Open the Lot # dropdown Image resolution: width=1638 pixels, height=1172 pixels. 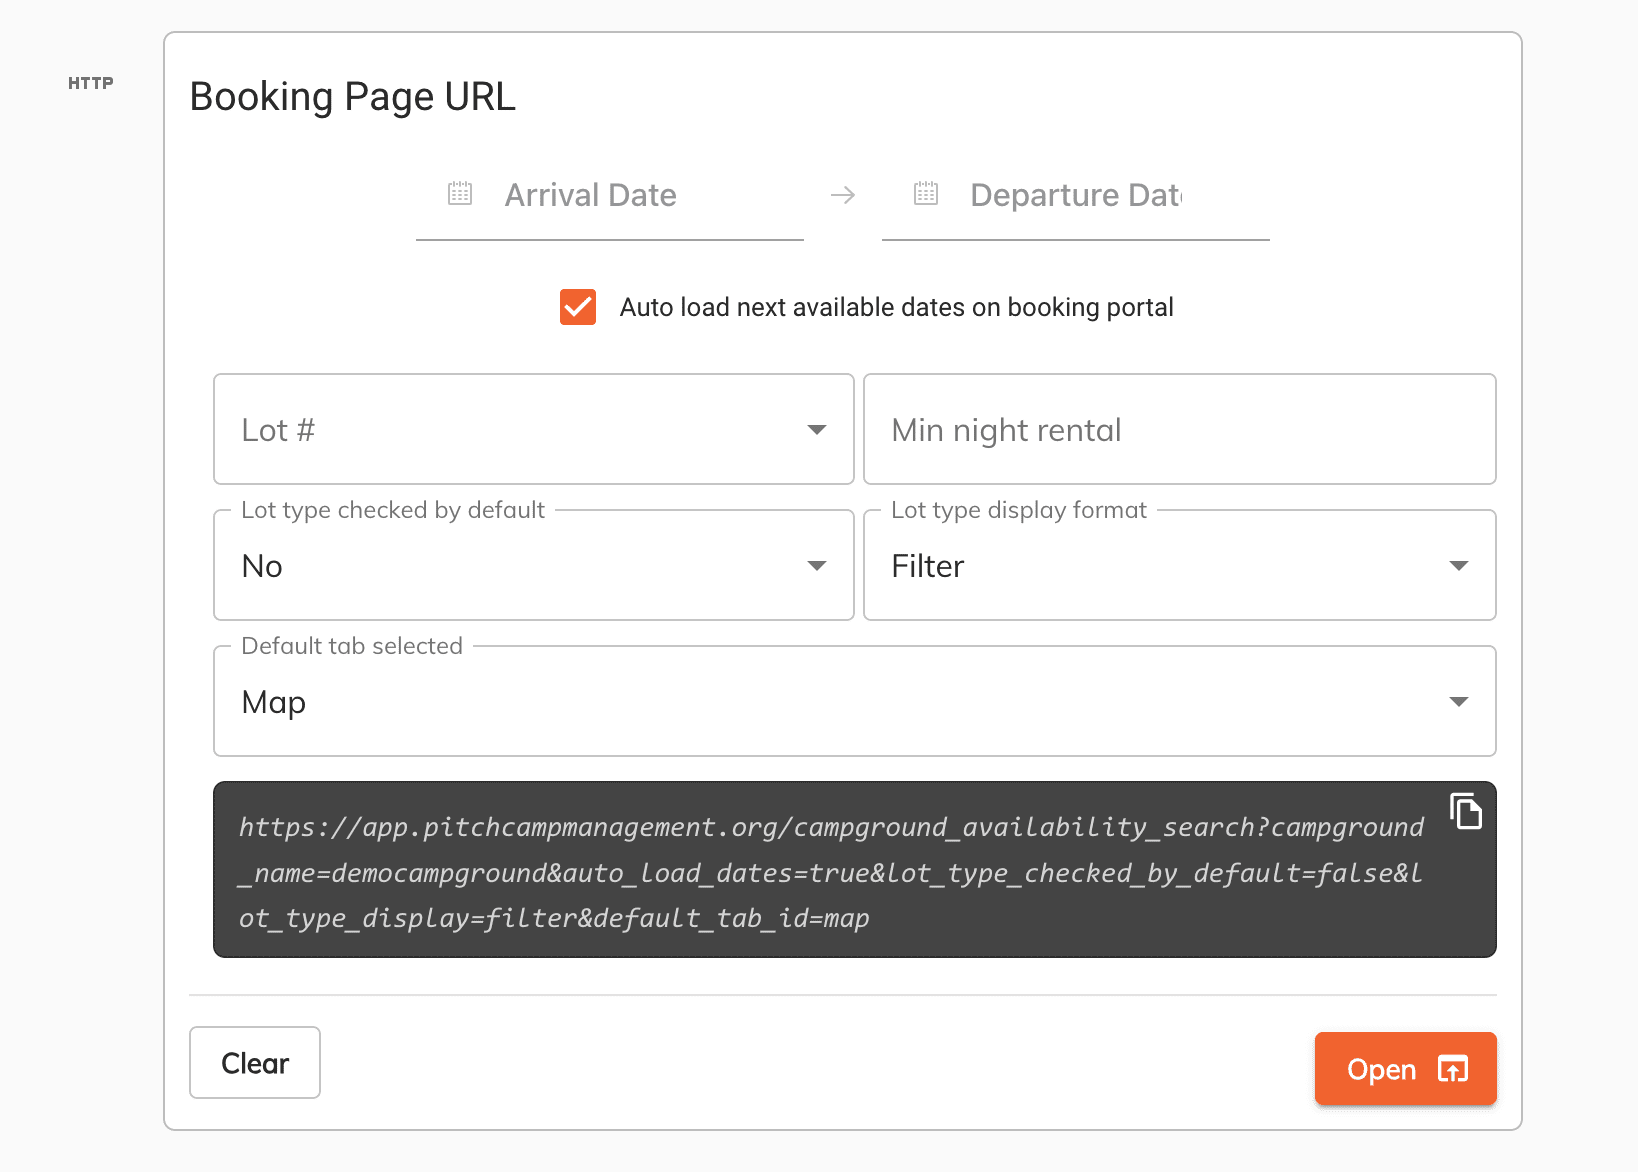coord(534,429)
